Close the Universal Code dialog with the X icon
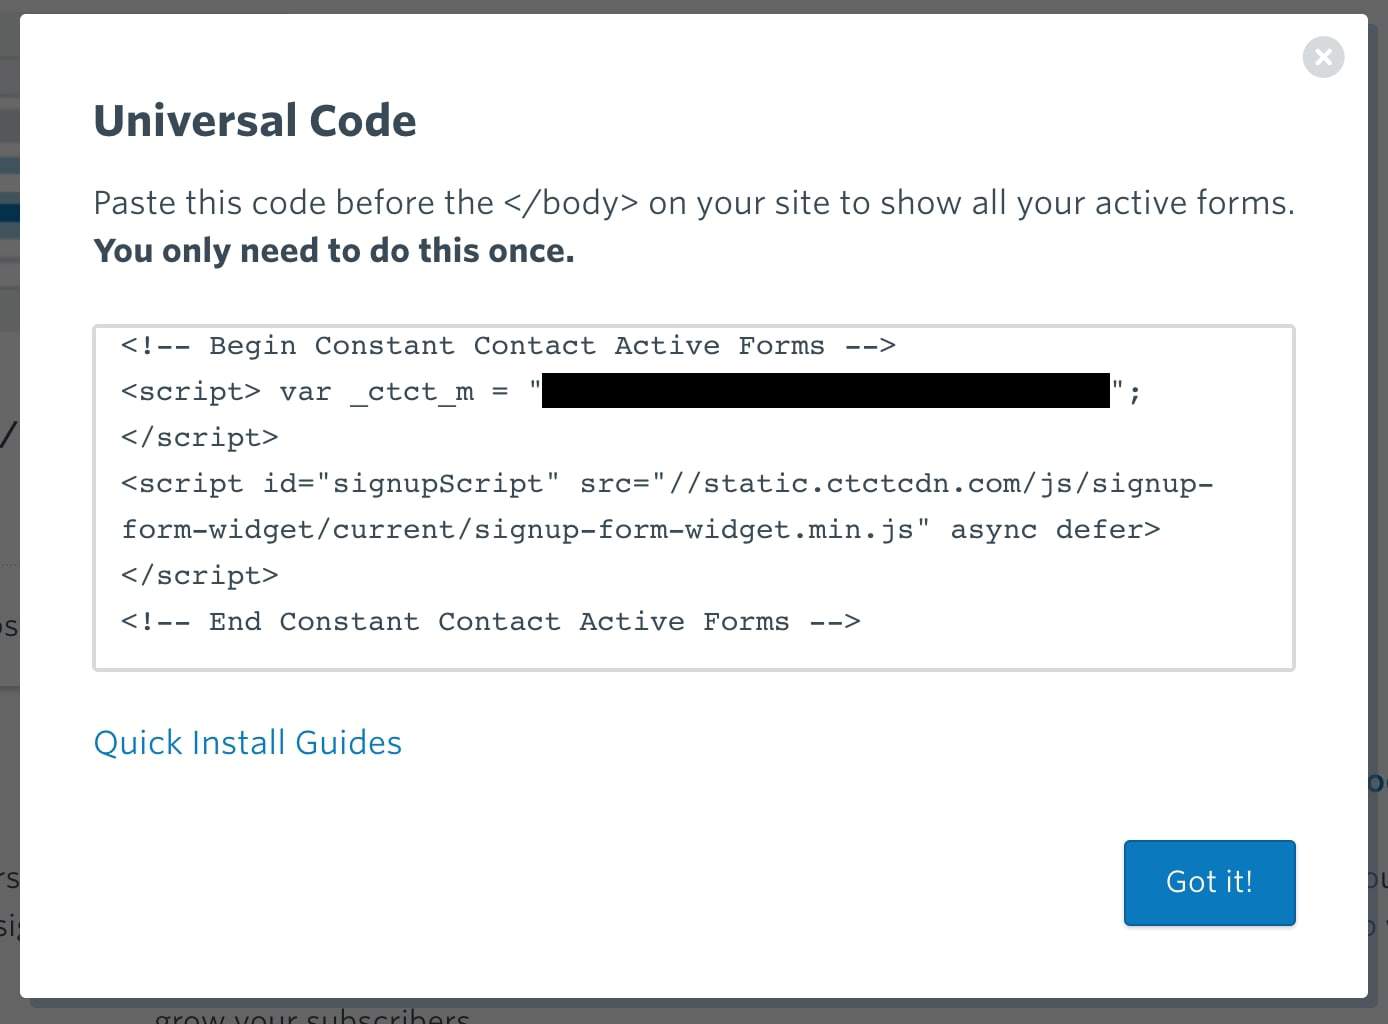1388x1024 pixels. pos(1323,57)
